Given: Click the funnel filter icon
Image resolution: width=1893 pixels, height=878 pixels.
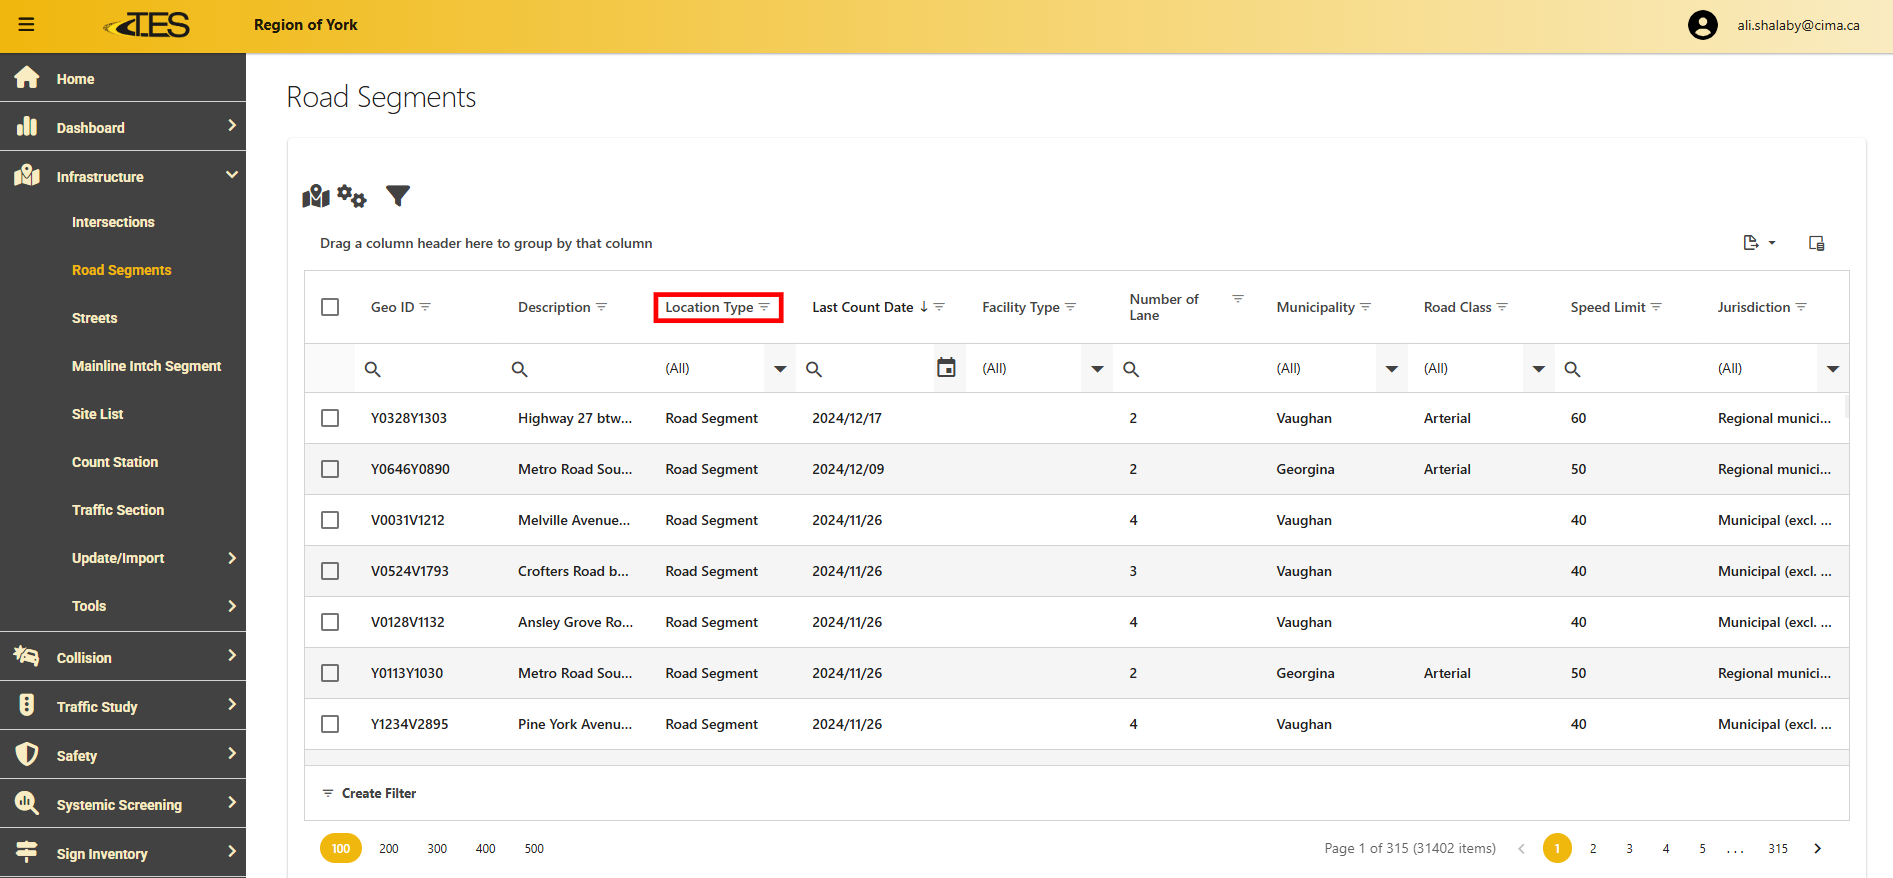Looking at the screenshot, I should point(398,196).
